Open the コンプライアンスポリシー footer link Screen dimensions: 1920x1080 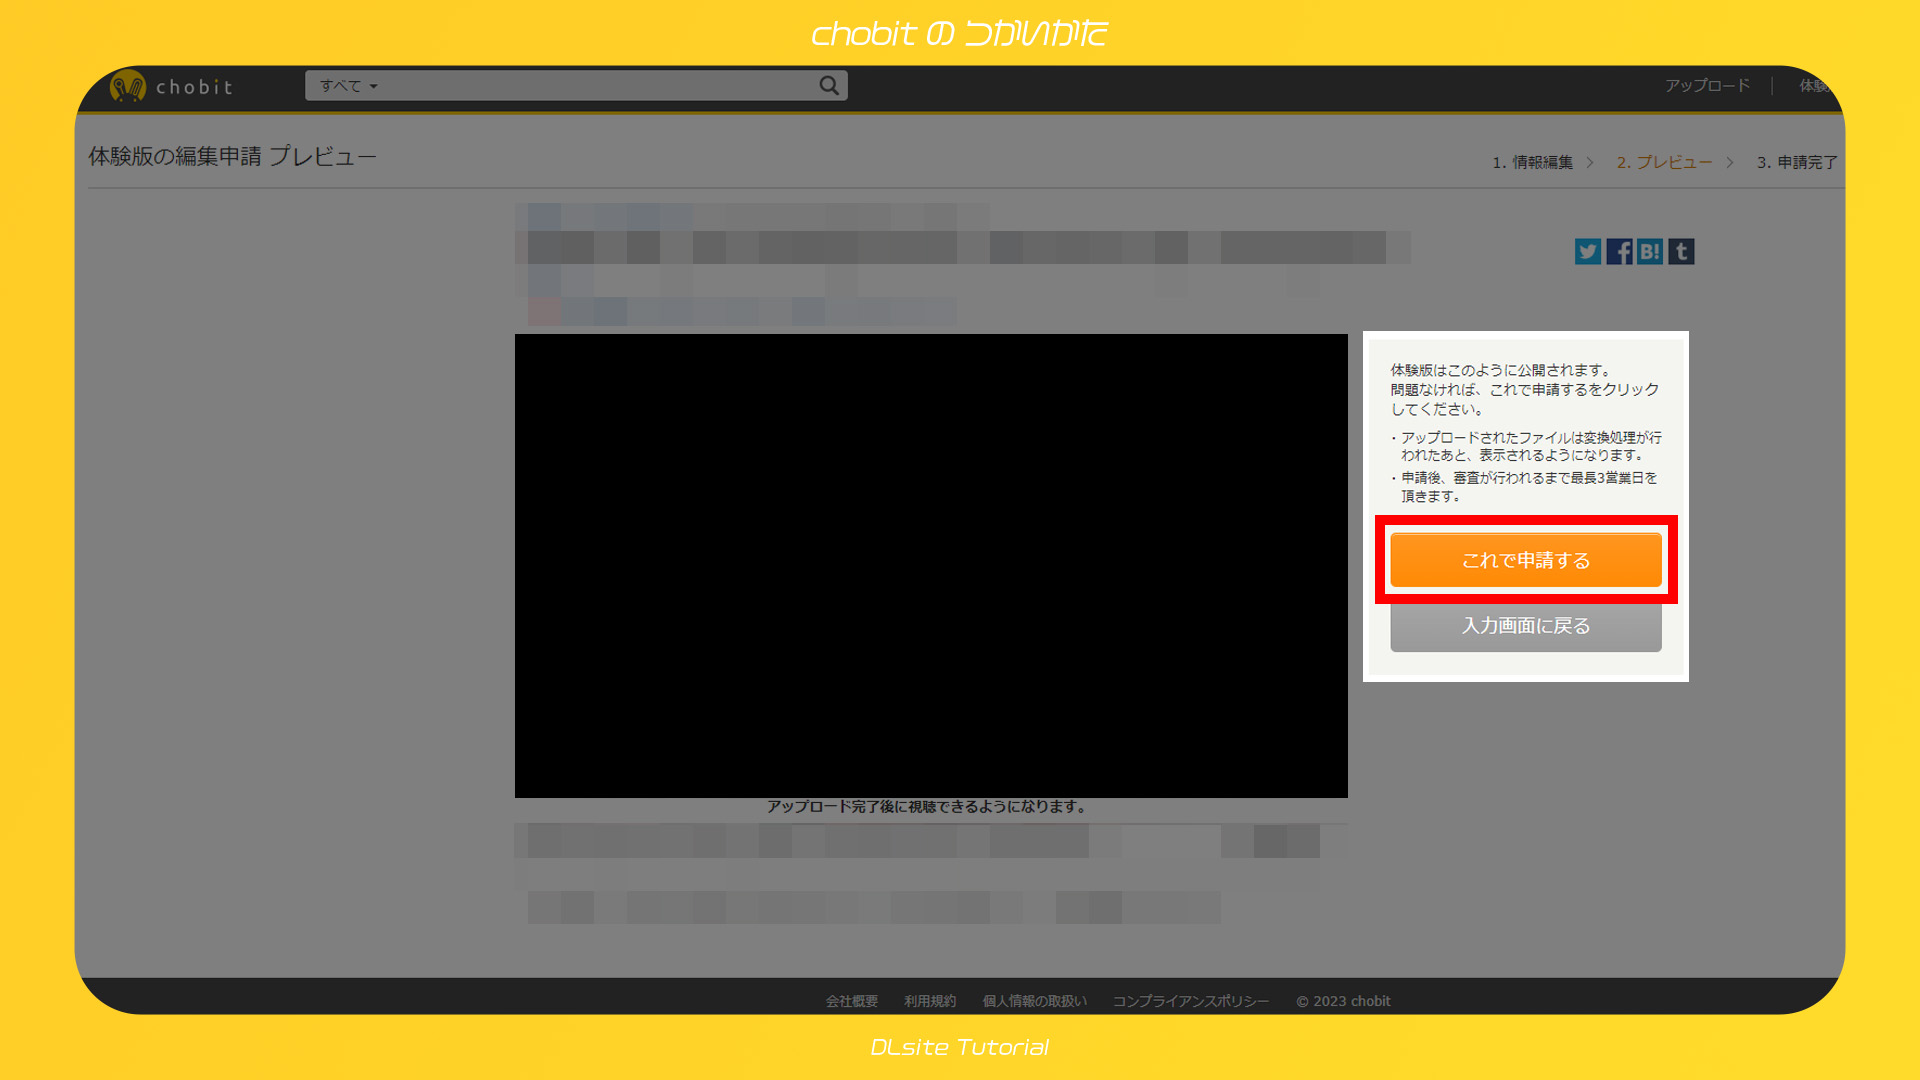pyautogui.click(x=1190, y=1001)
